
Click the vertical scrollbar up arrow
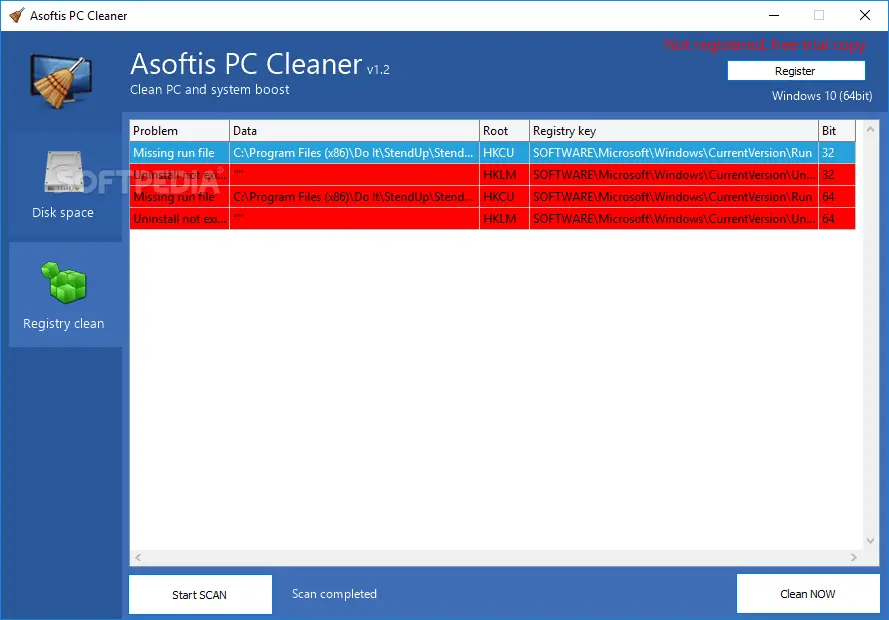(870, 129)
